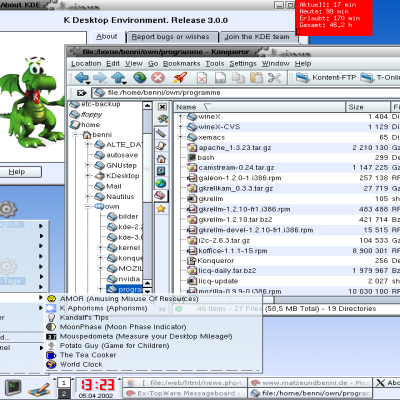Viewport: 400px width, 400px height.
Task: Clear the location bar with arrow-X icon
Action: (81, 93)
